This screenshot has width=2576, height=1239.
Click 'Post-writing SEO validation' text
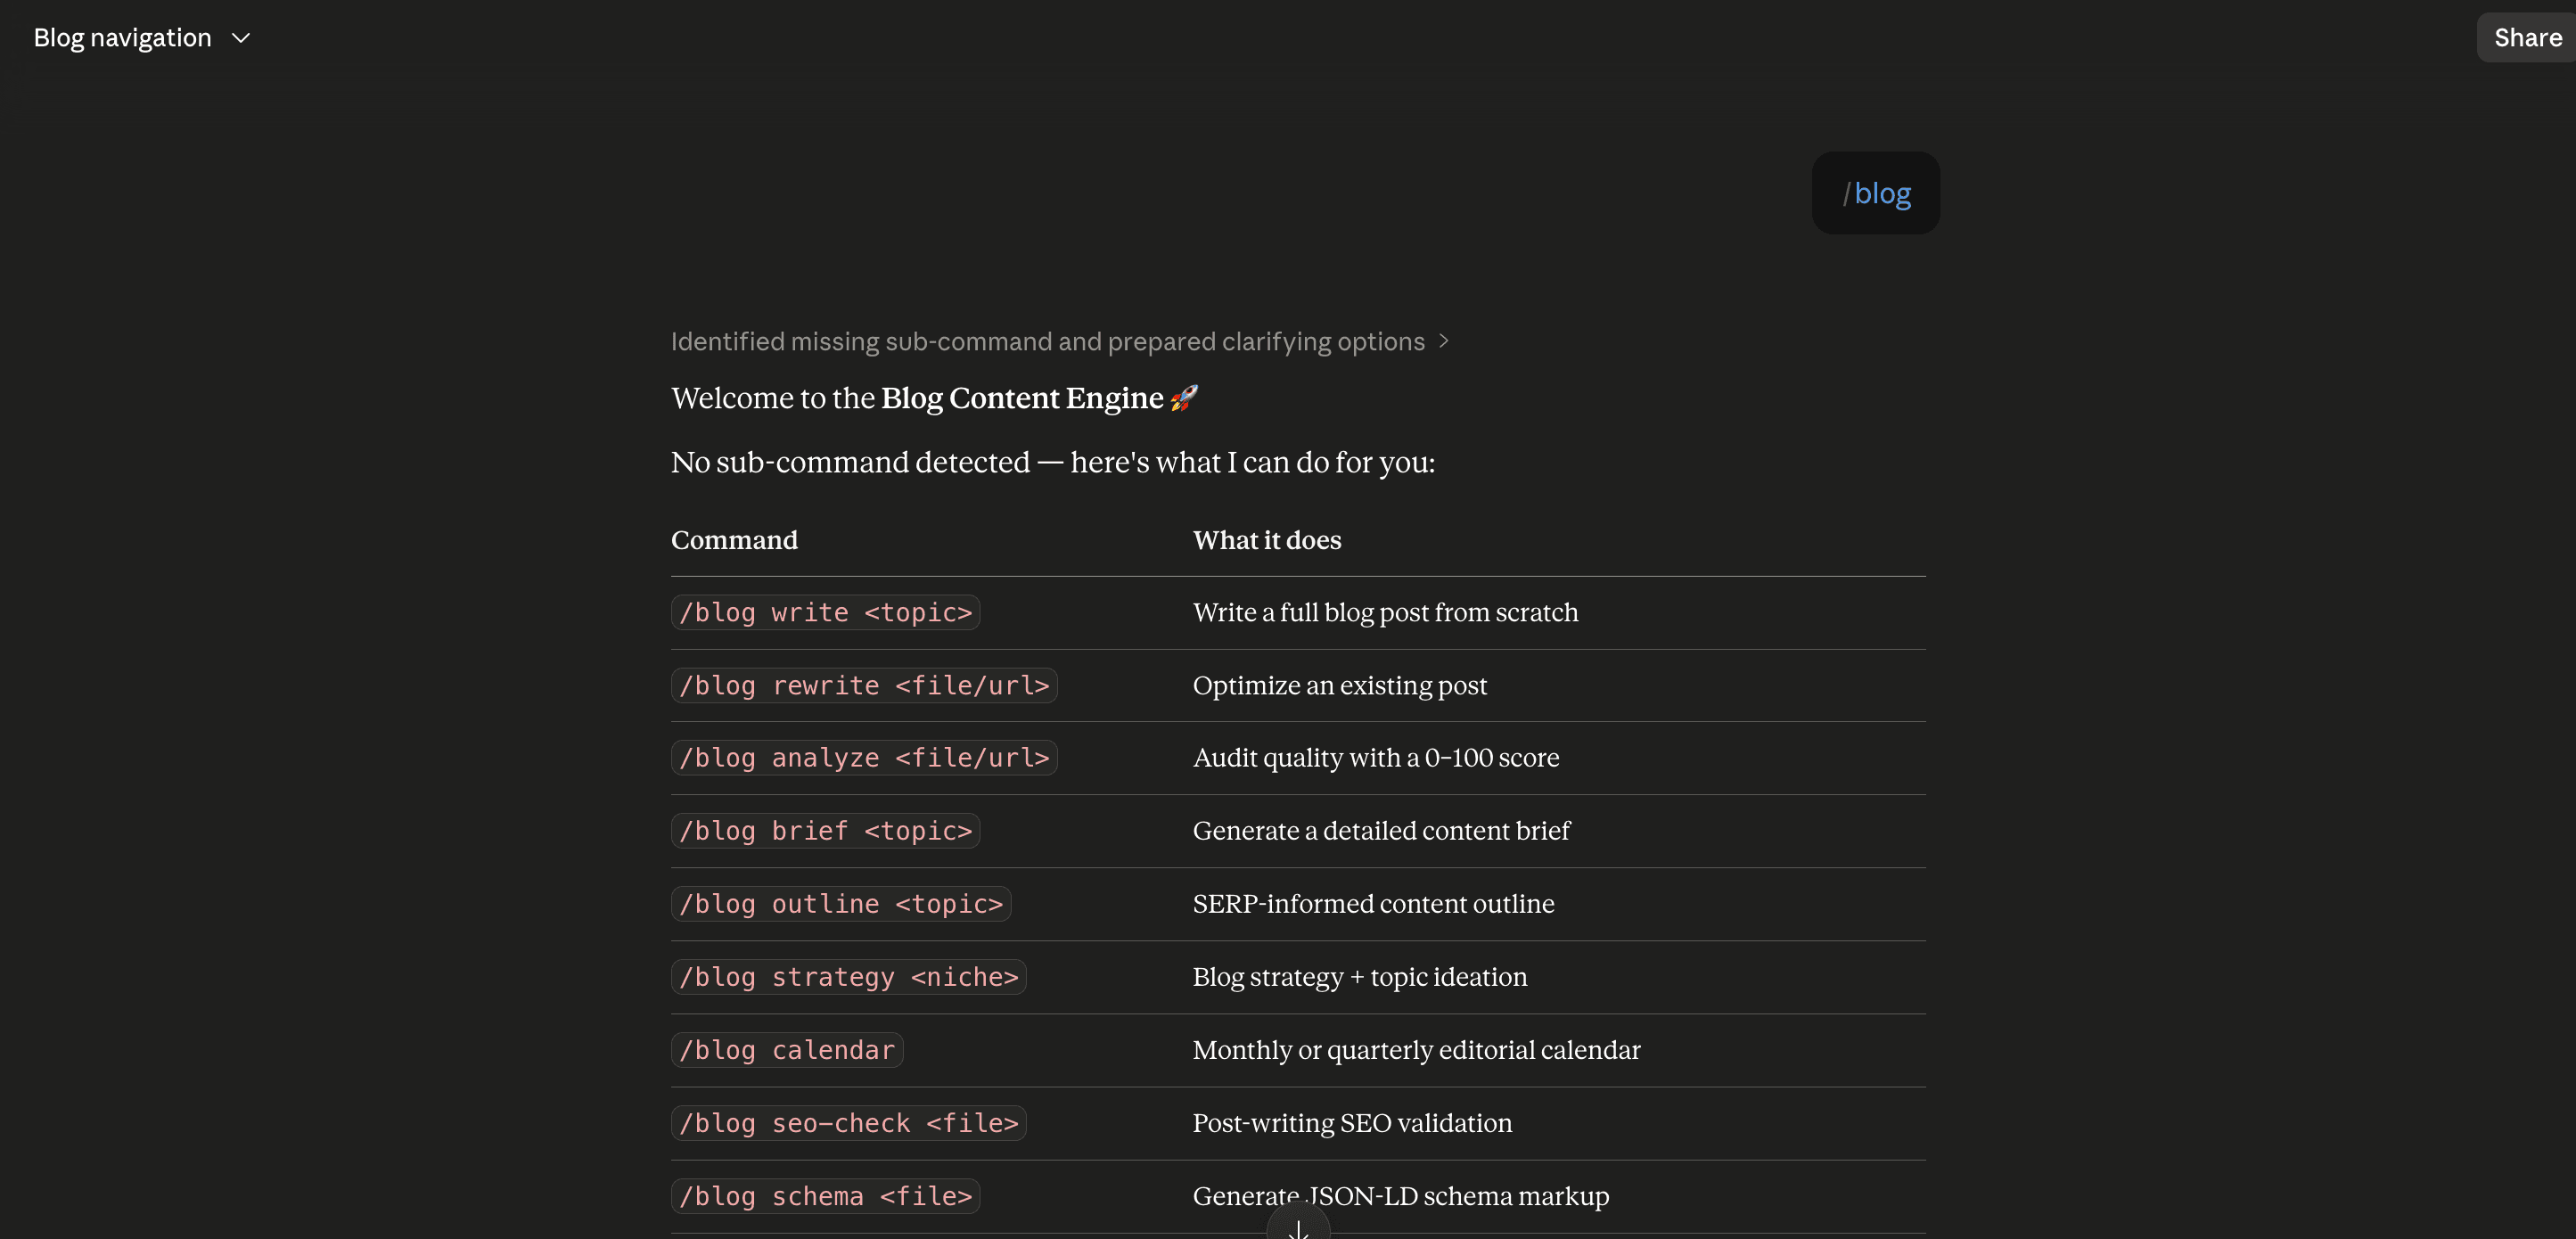tap(1352, 1123)
